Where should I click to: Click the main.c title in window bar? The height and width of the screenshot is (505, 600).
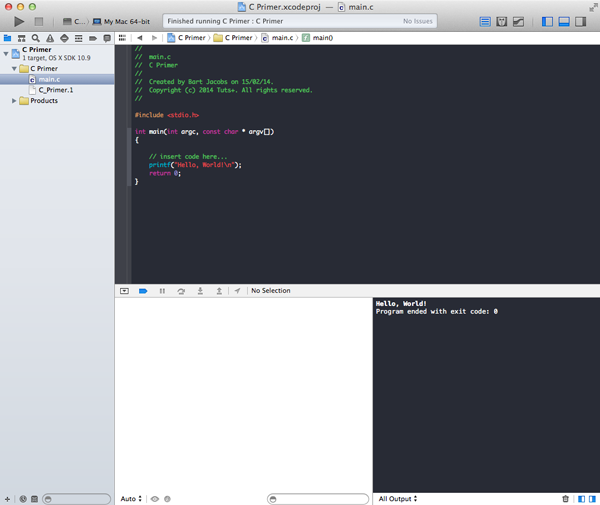356,7
